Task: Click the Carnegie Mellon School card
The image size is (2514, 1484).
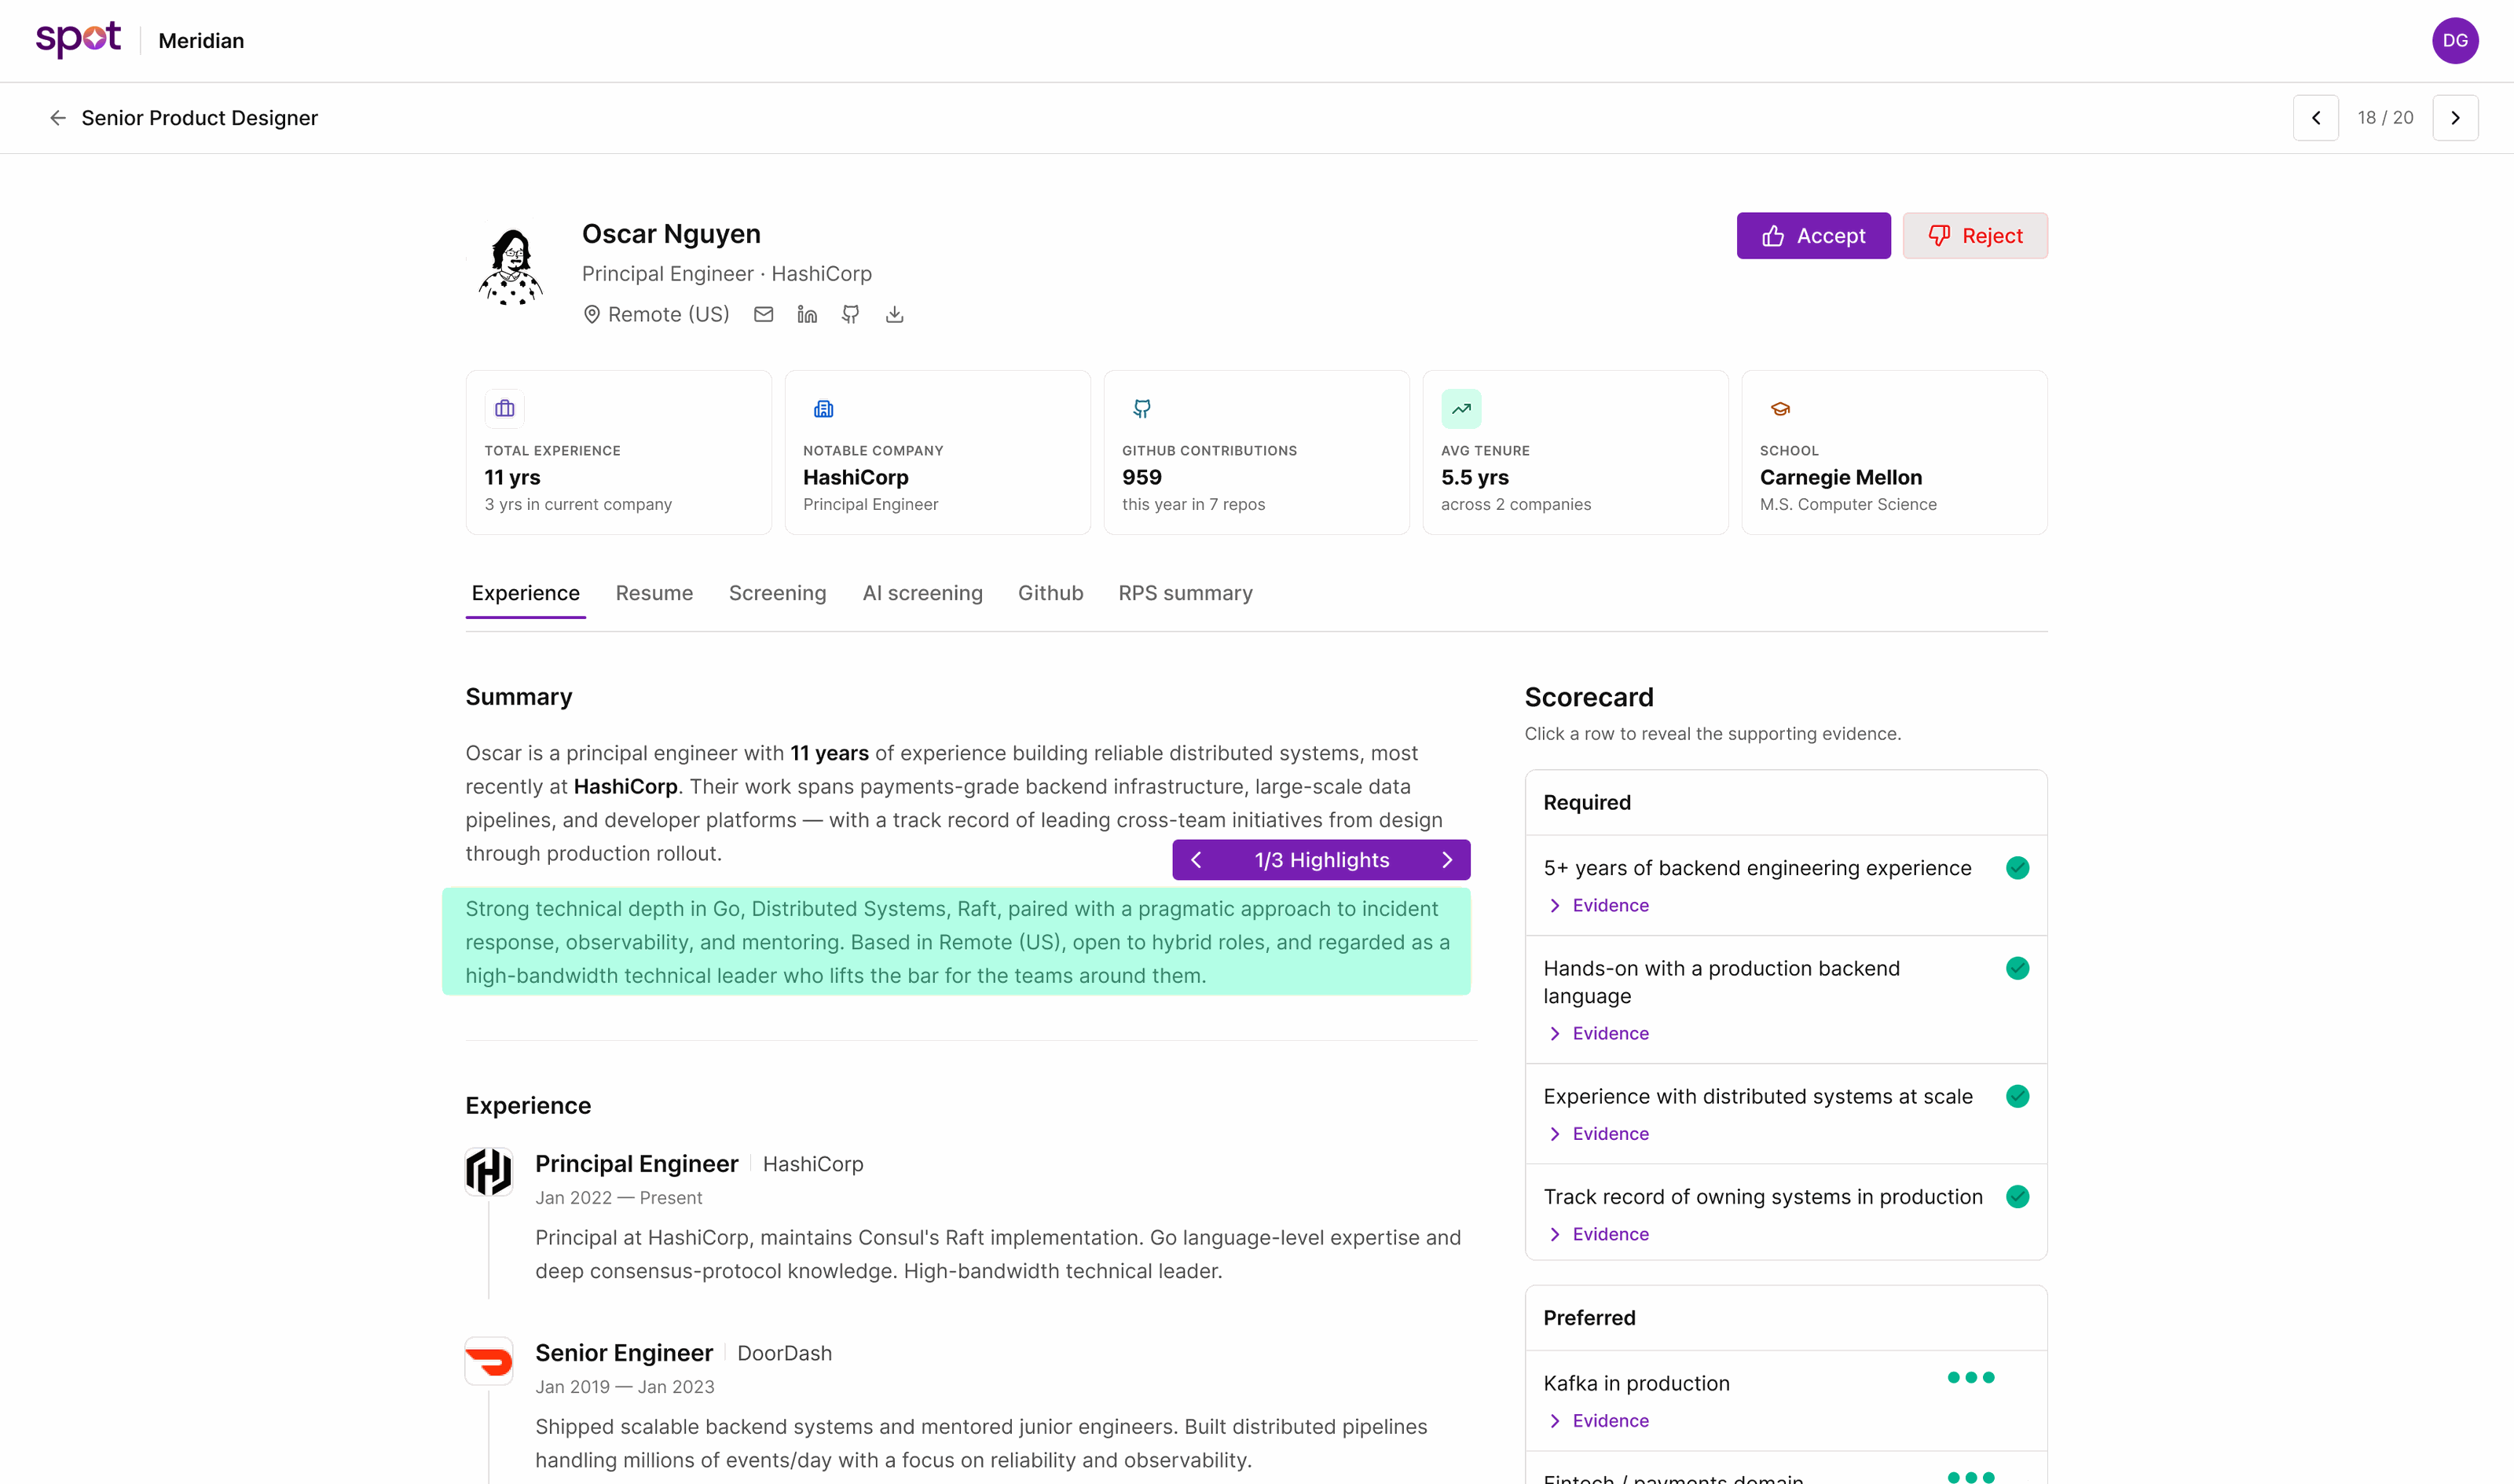Action: click(1894, 452)
